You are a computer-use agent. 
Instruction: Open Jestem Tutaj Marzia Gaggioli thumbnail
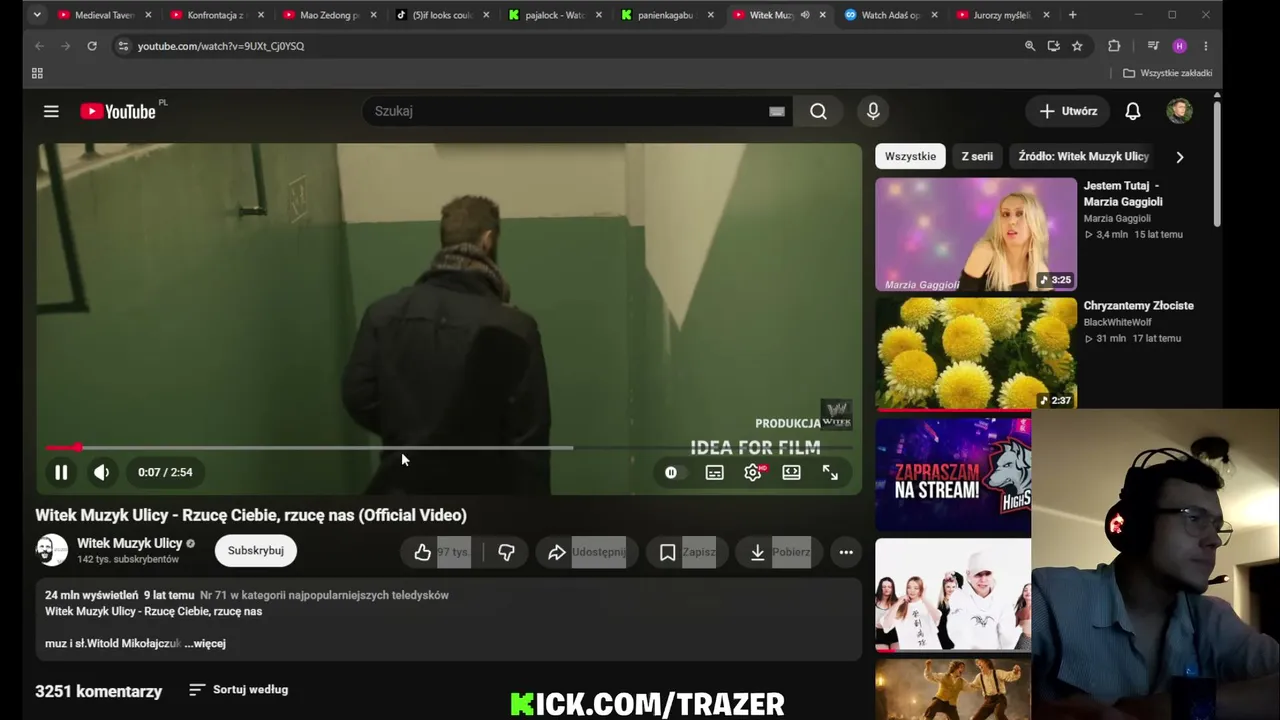[976, 234]
